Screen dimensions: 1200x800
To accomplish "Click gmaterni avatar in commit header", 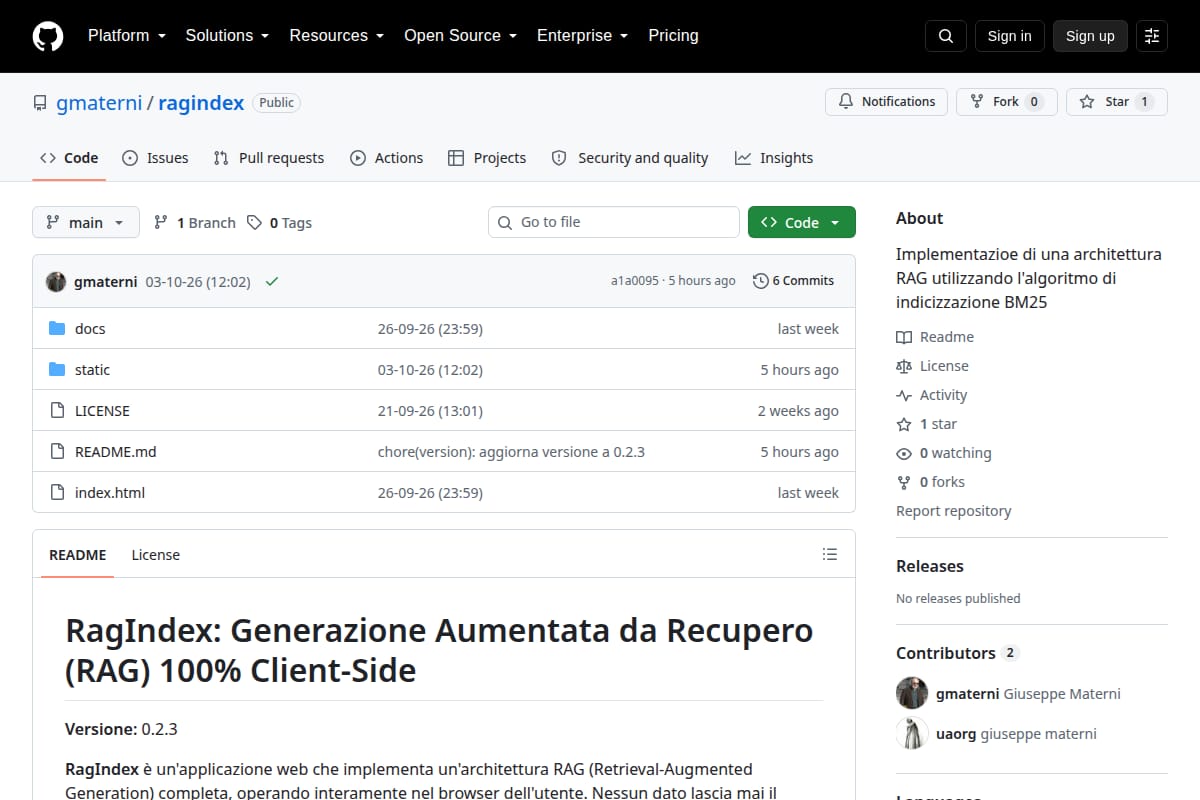I will point(56,281).
